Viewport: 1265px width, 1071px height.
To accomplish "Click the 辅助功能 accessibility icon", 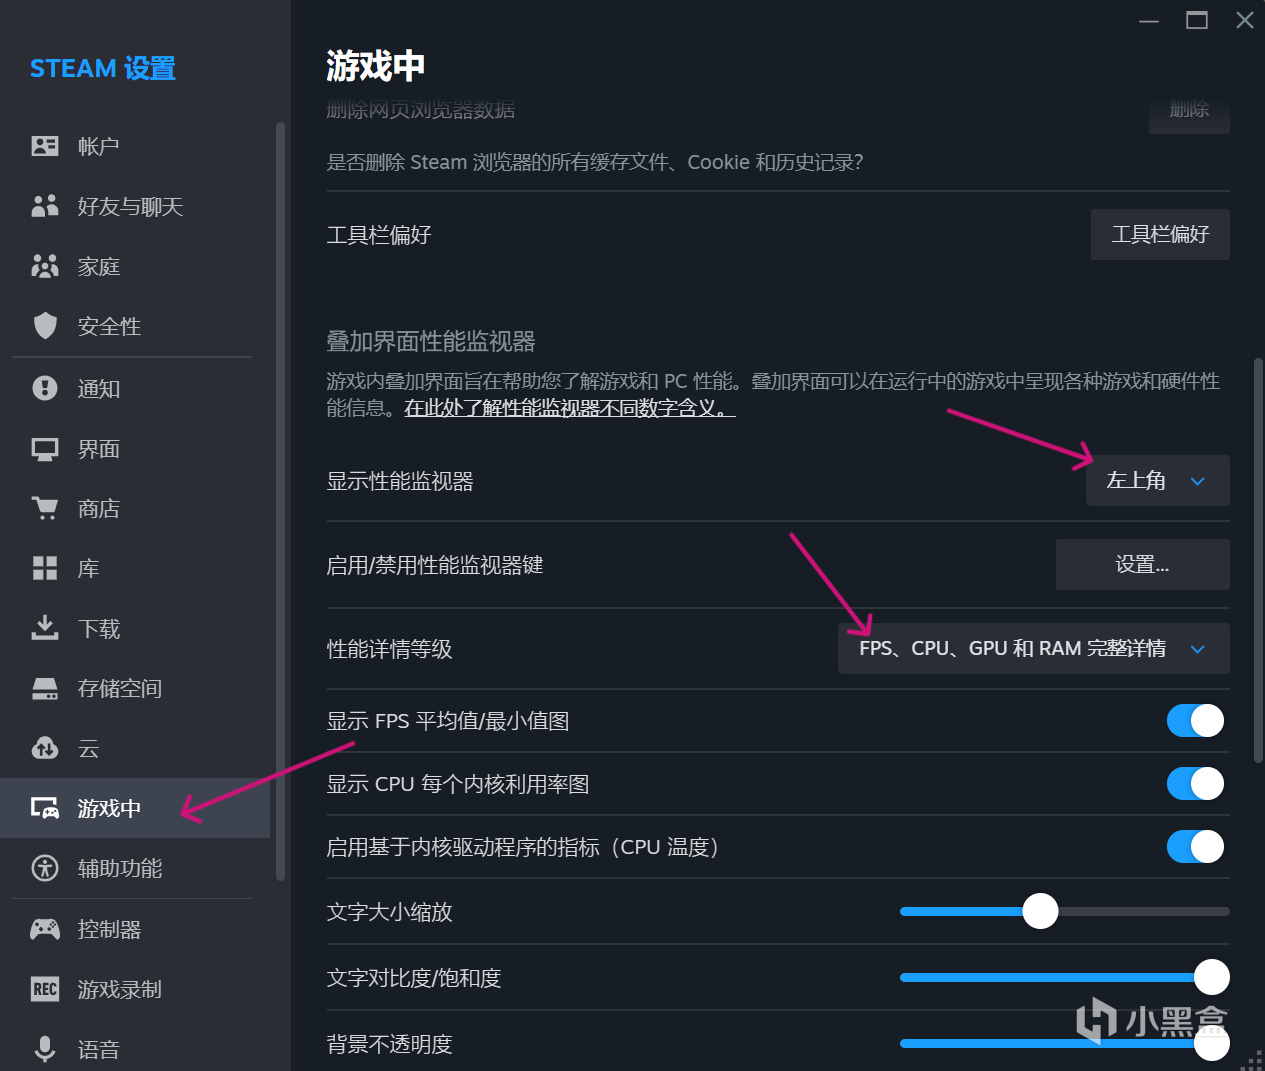I will [x=45, y=868].
